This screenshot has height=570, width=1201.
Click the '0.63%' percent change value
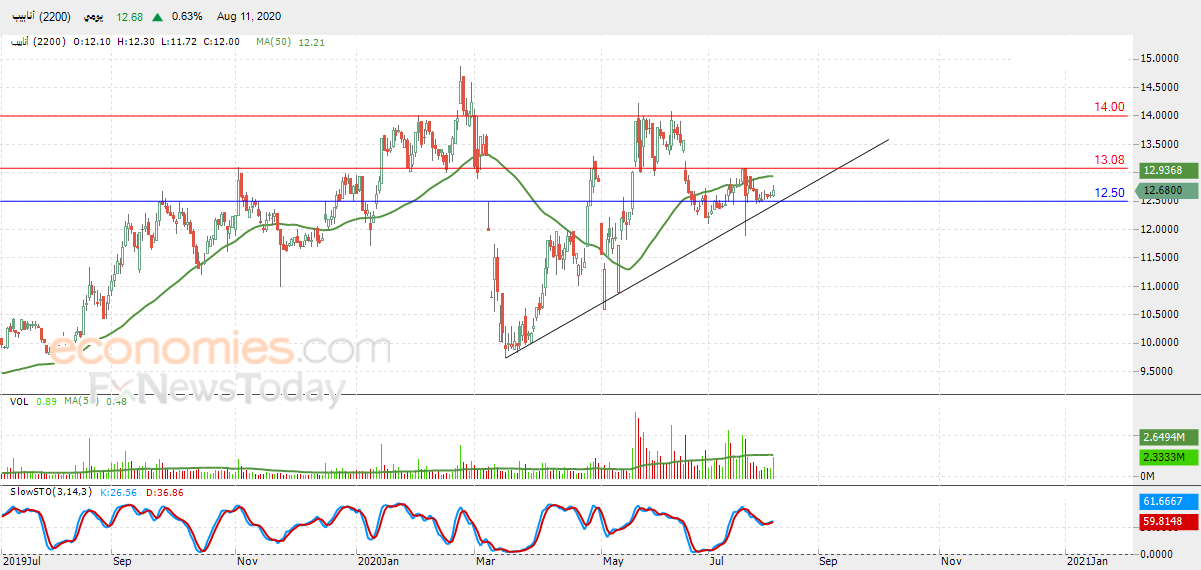(187, 17)
